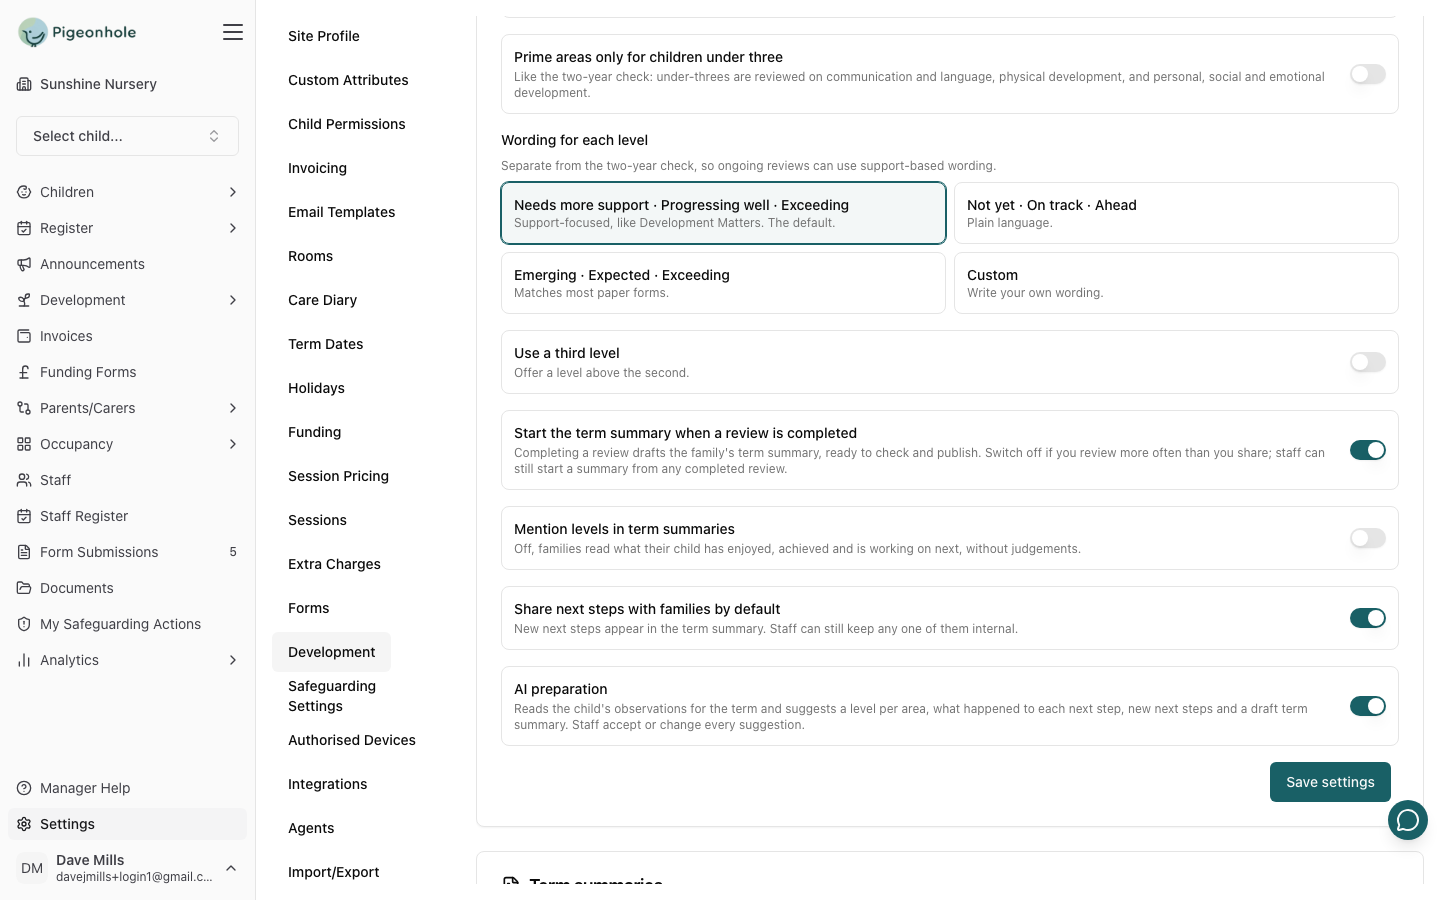
Task: Click the Save settings button
Action: click(1330, 782)
